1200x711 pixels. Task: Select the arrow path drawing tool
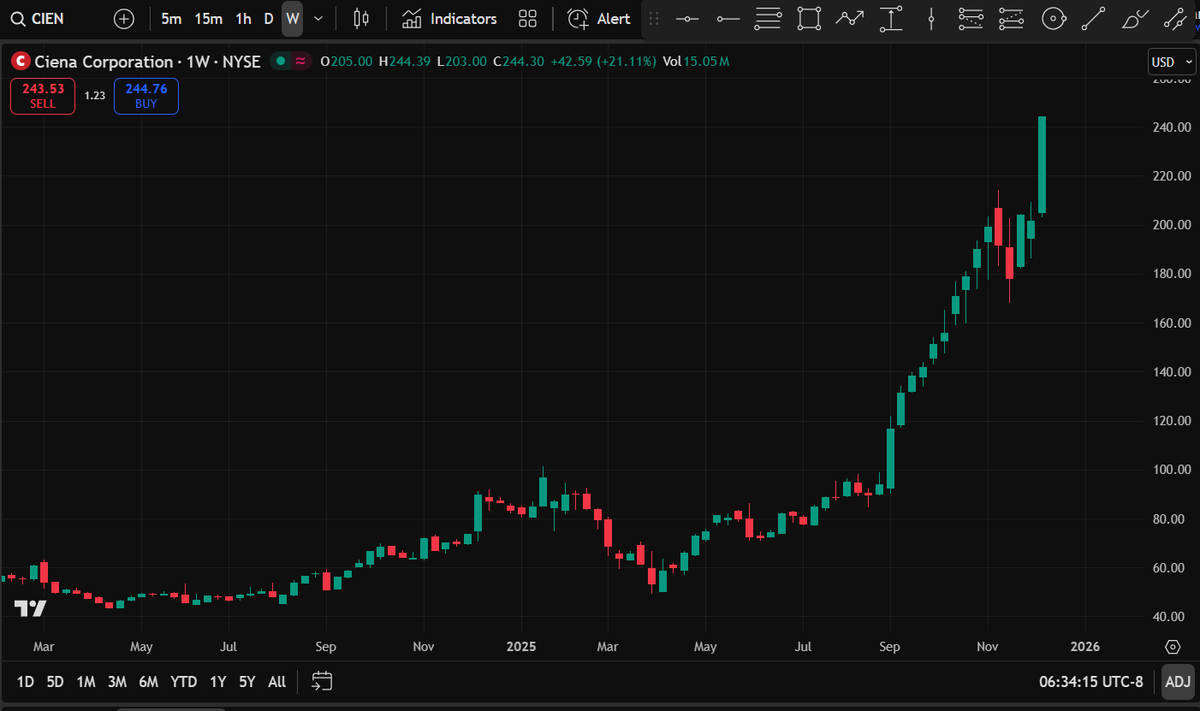850,18
